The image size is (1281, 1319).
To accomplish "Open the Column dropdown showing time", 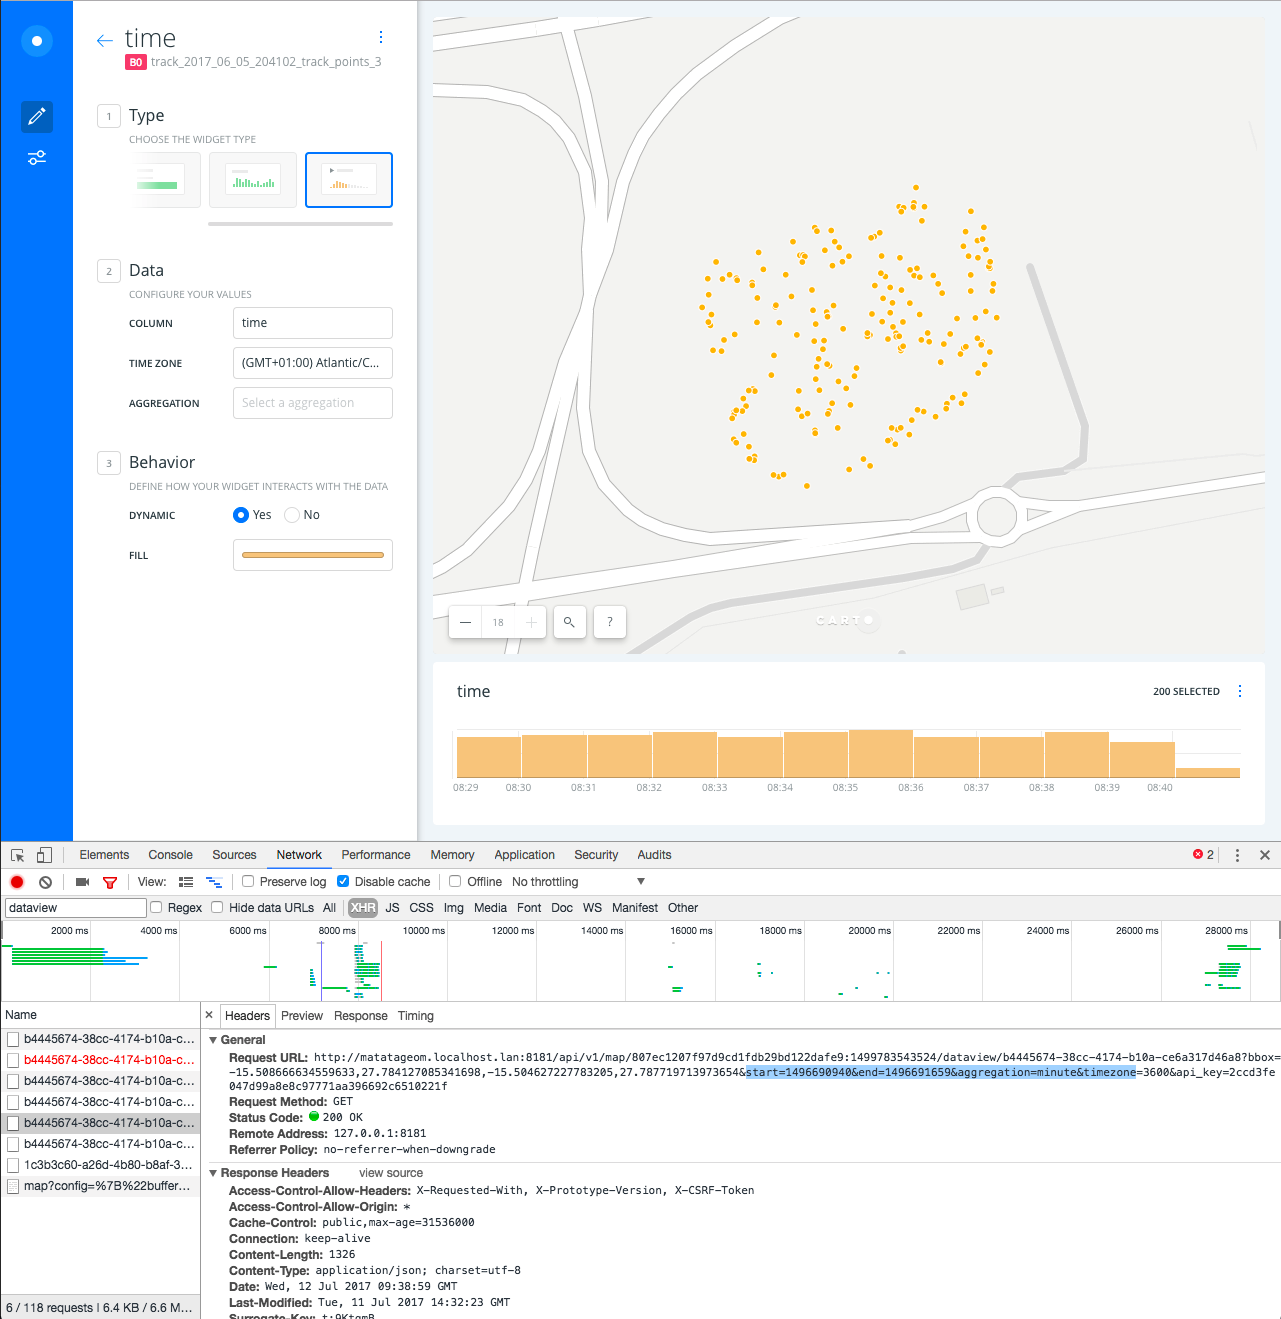I will [313, 323].
